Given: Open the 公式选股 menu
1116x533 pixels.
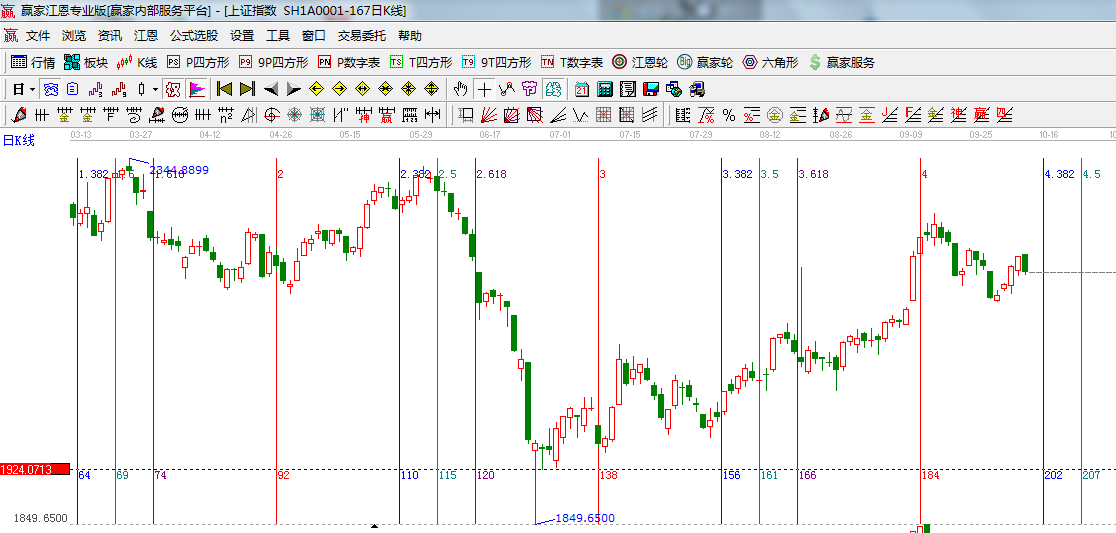Looking at the screenshot, I should (193, 36).
